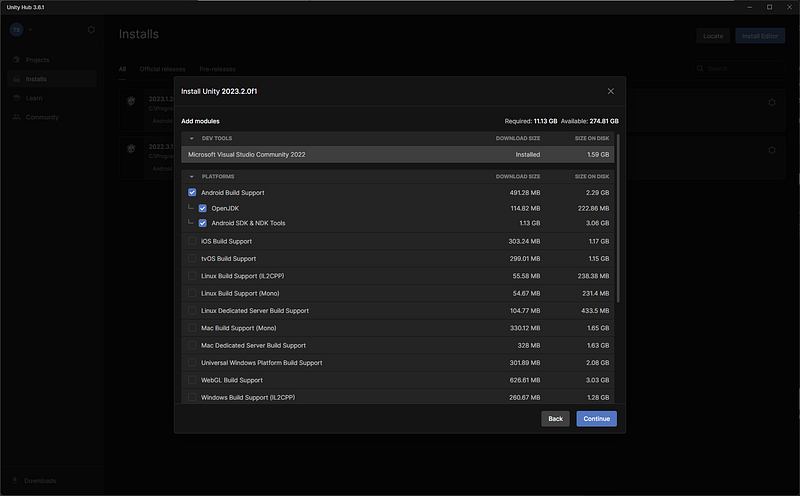
Task: Uncheck Android Build Support
Action: (192, 192)
